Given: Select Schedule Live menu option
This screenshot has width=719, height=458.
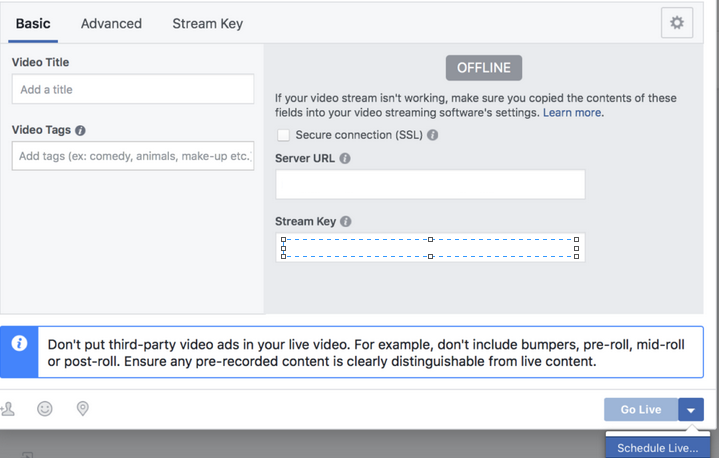Looking at the screenshot, I should [x=657, y=448].
